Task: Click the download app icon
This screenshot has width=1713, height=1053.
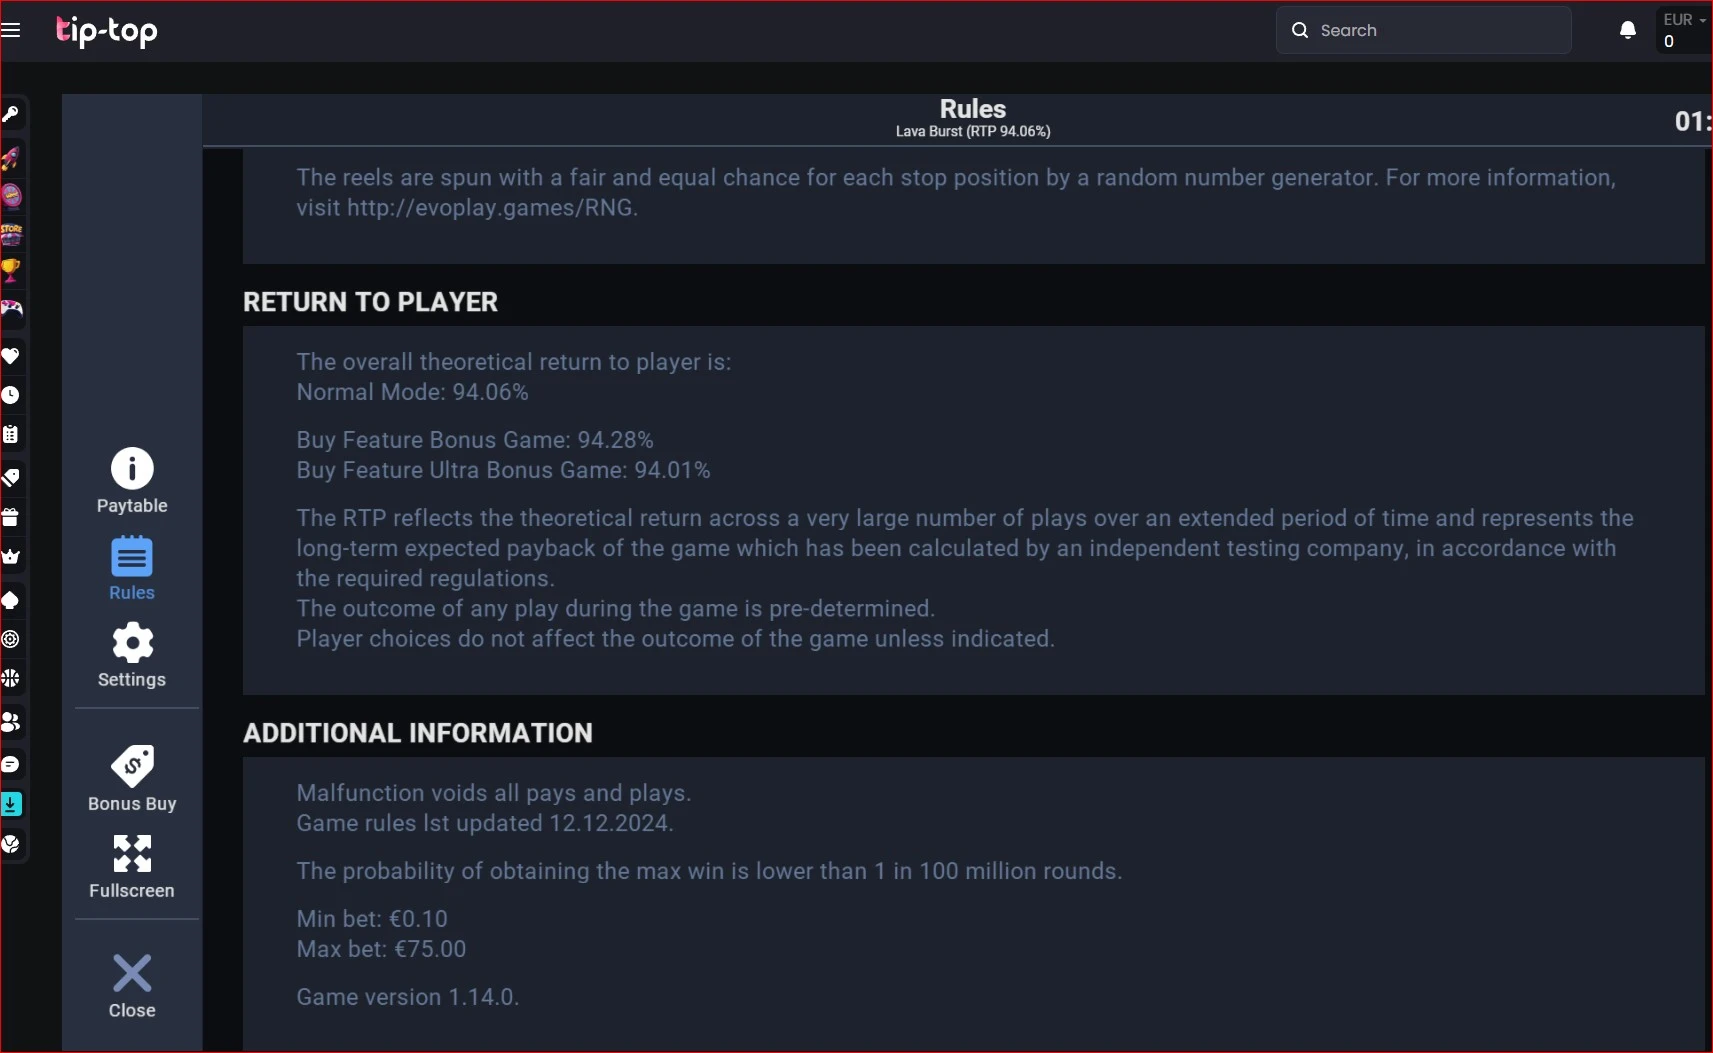Action: pyautogui.click(x=11, y=804)
